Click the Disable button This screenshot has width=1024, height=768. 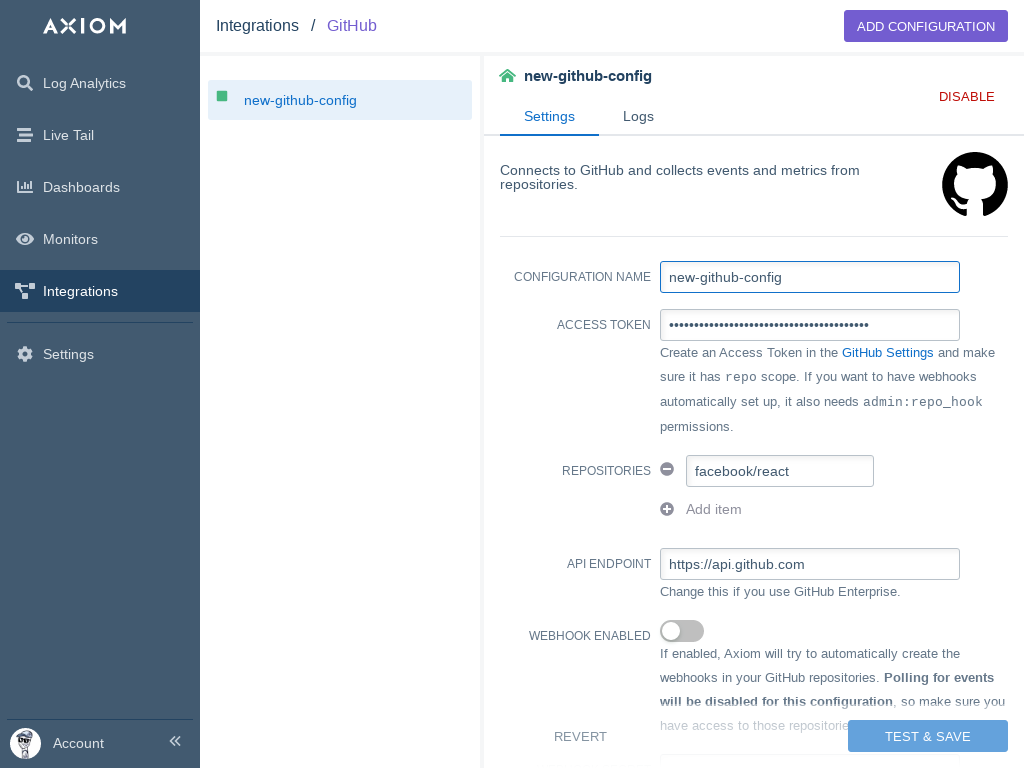[966, 97]
